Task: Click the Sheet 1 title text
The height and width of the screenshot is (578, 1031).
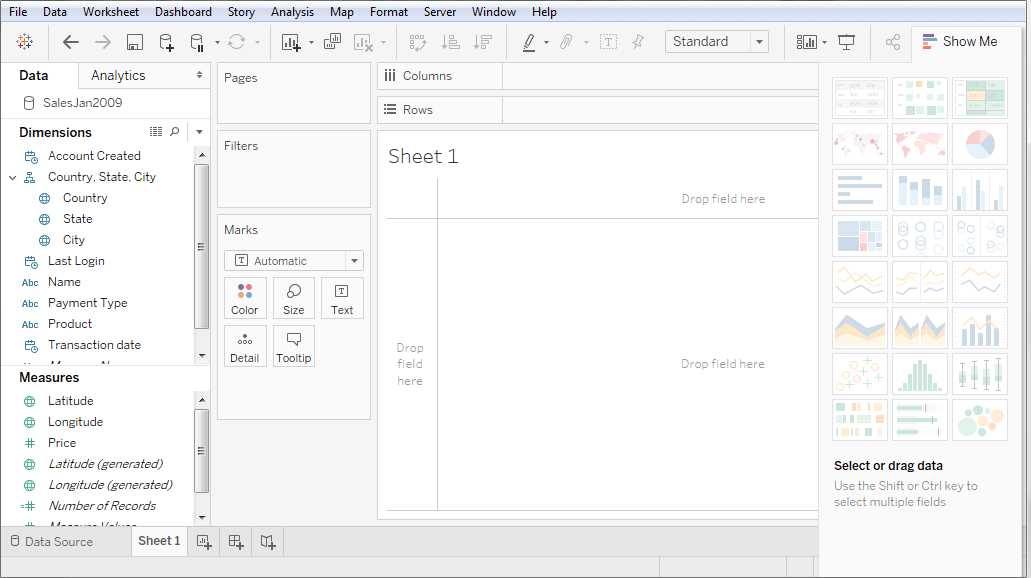Action: 423,157
